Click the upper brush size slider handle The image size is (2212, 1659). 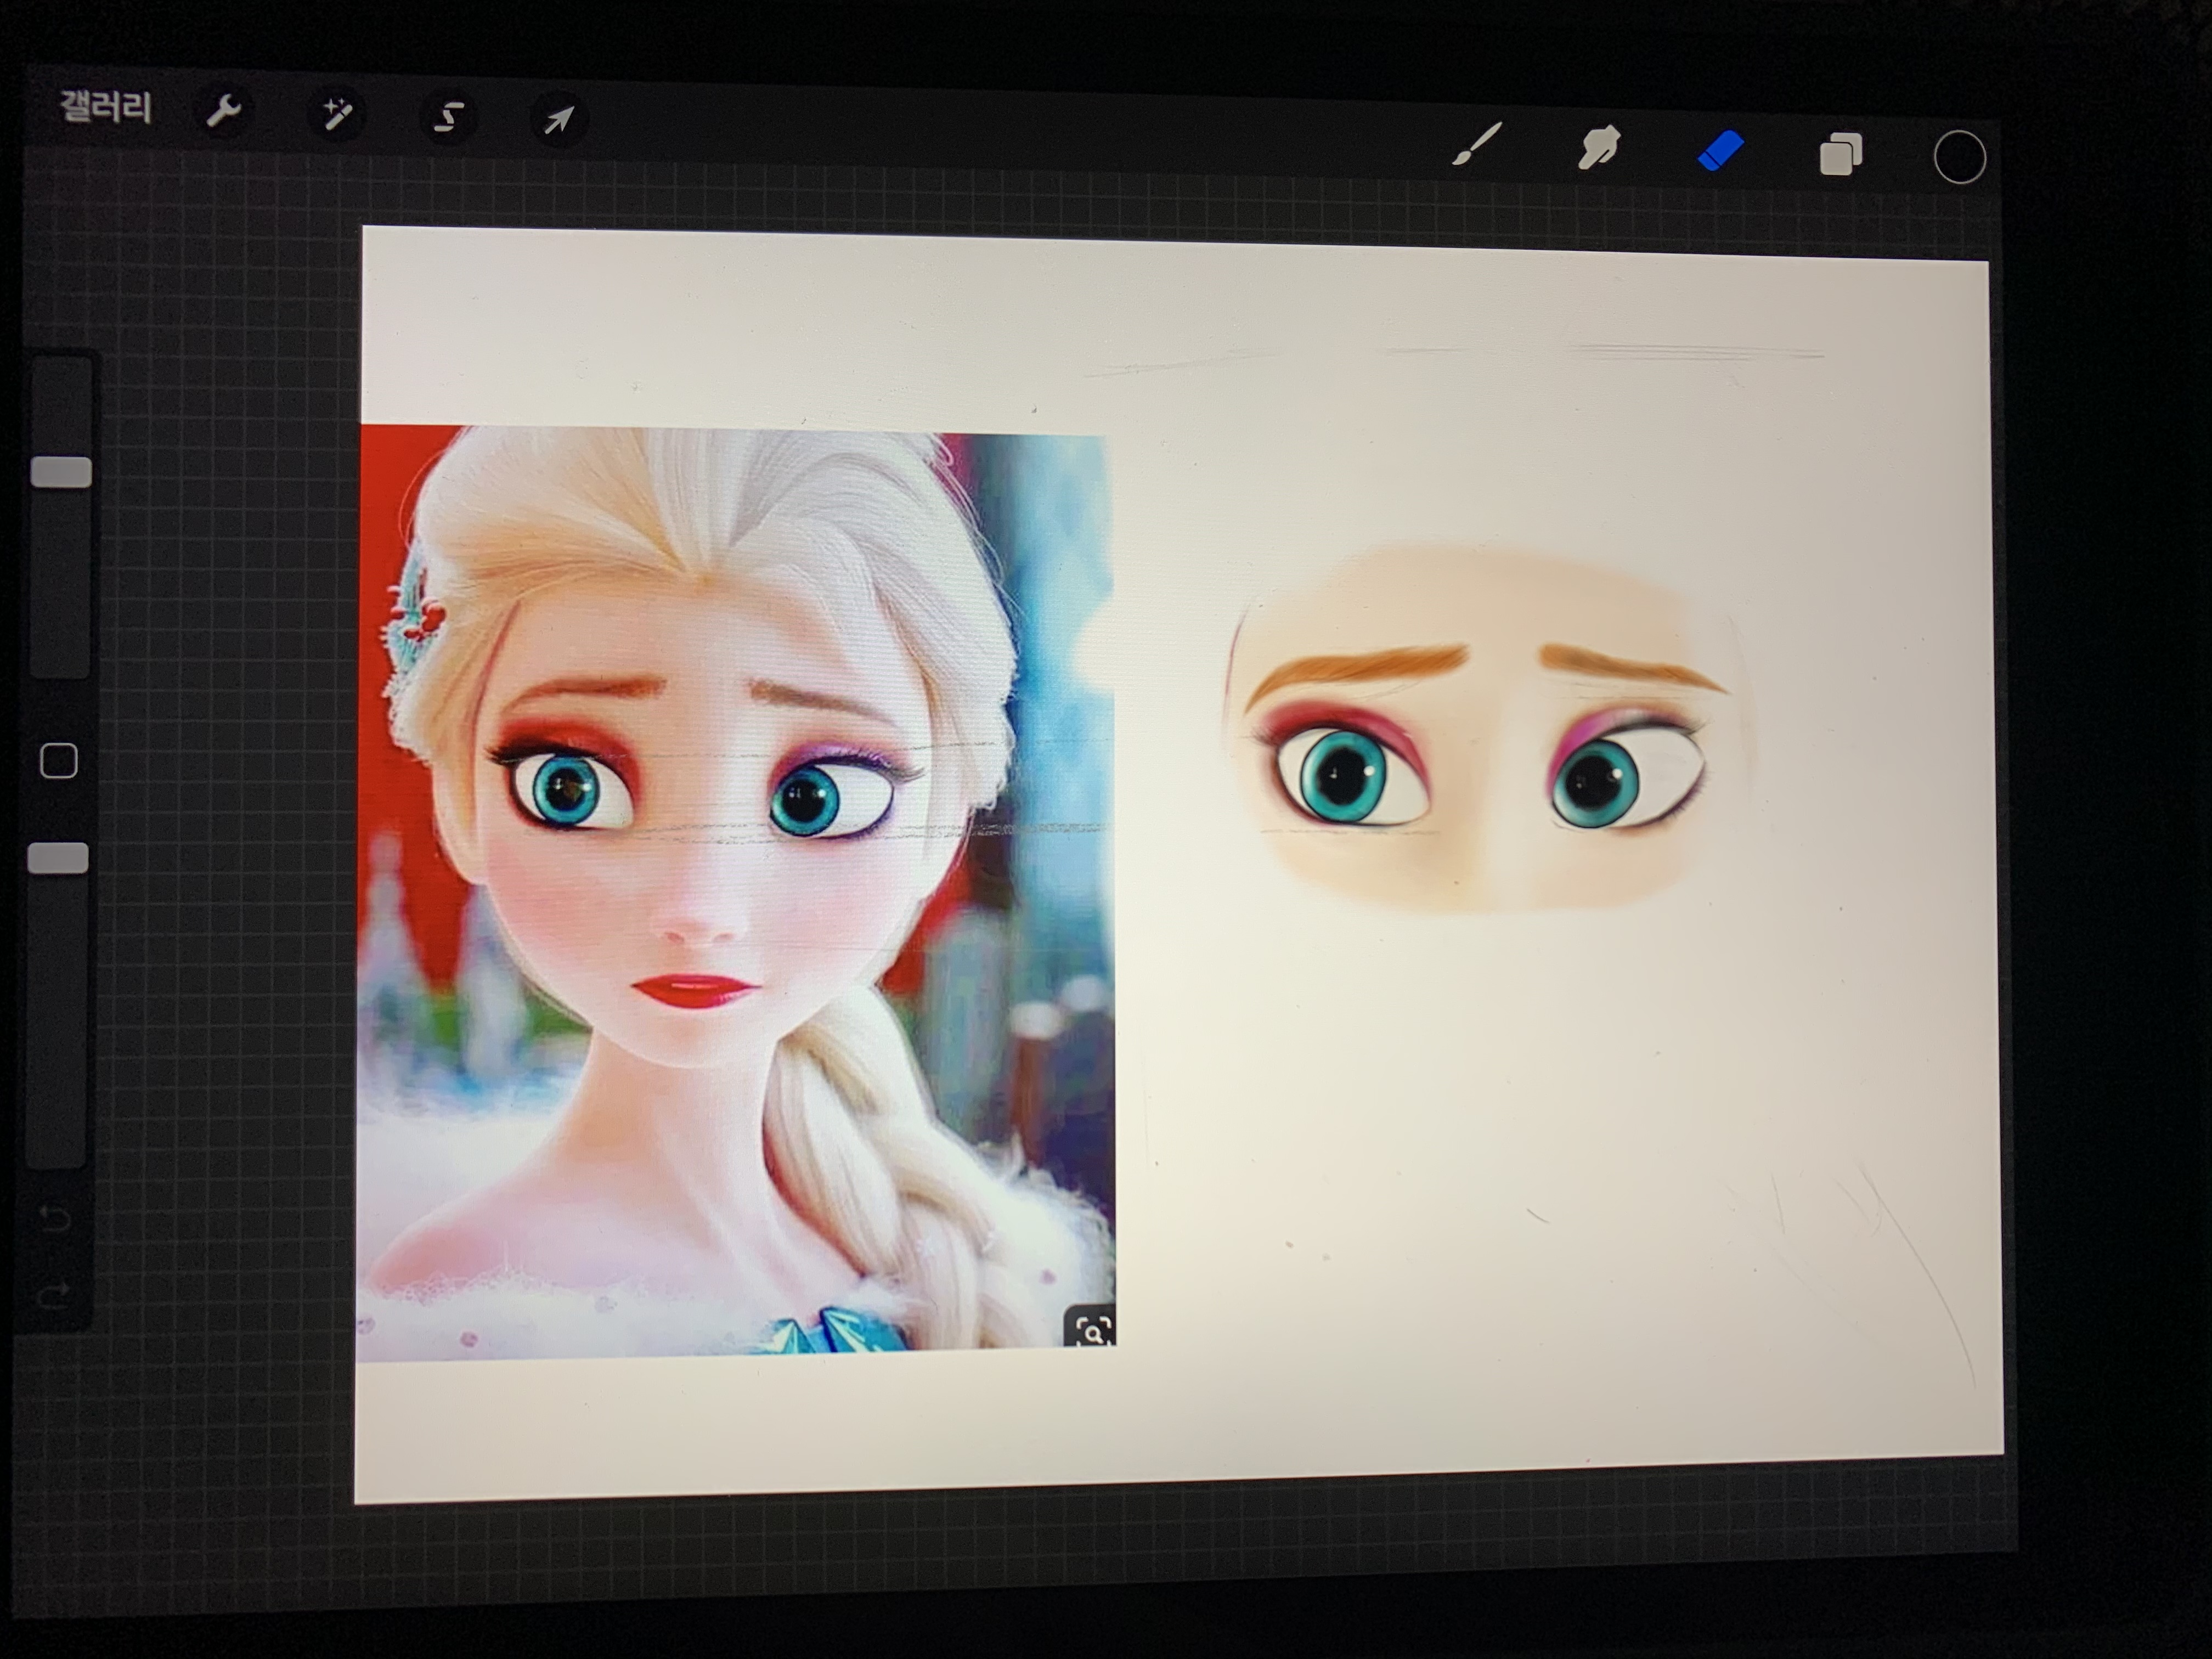pos(61,472)
